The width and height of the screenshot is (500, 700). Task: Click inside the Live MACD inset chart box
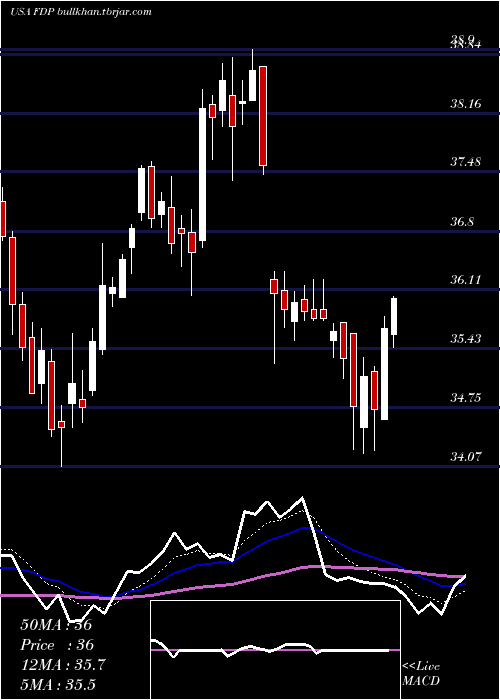[x=275, y=650]
